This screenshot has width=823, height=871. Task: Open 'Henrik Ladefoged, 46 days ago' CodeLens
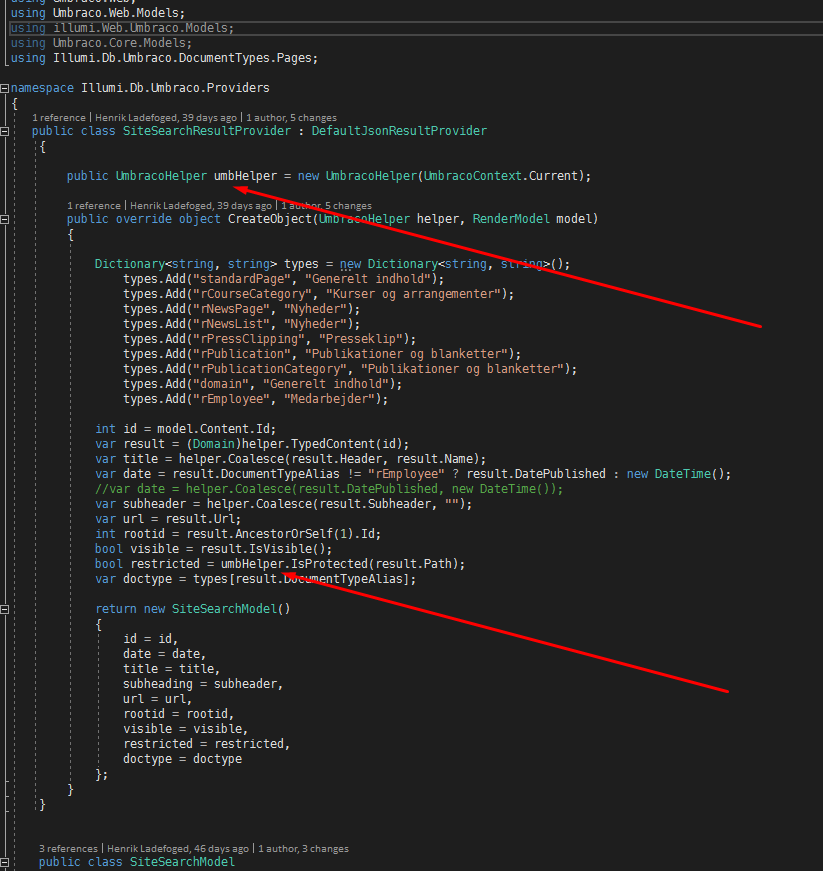click(178, 849)
